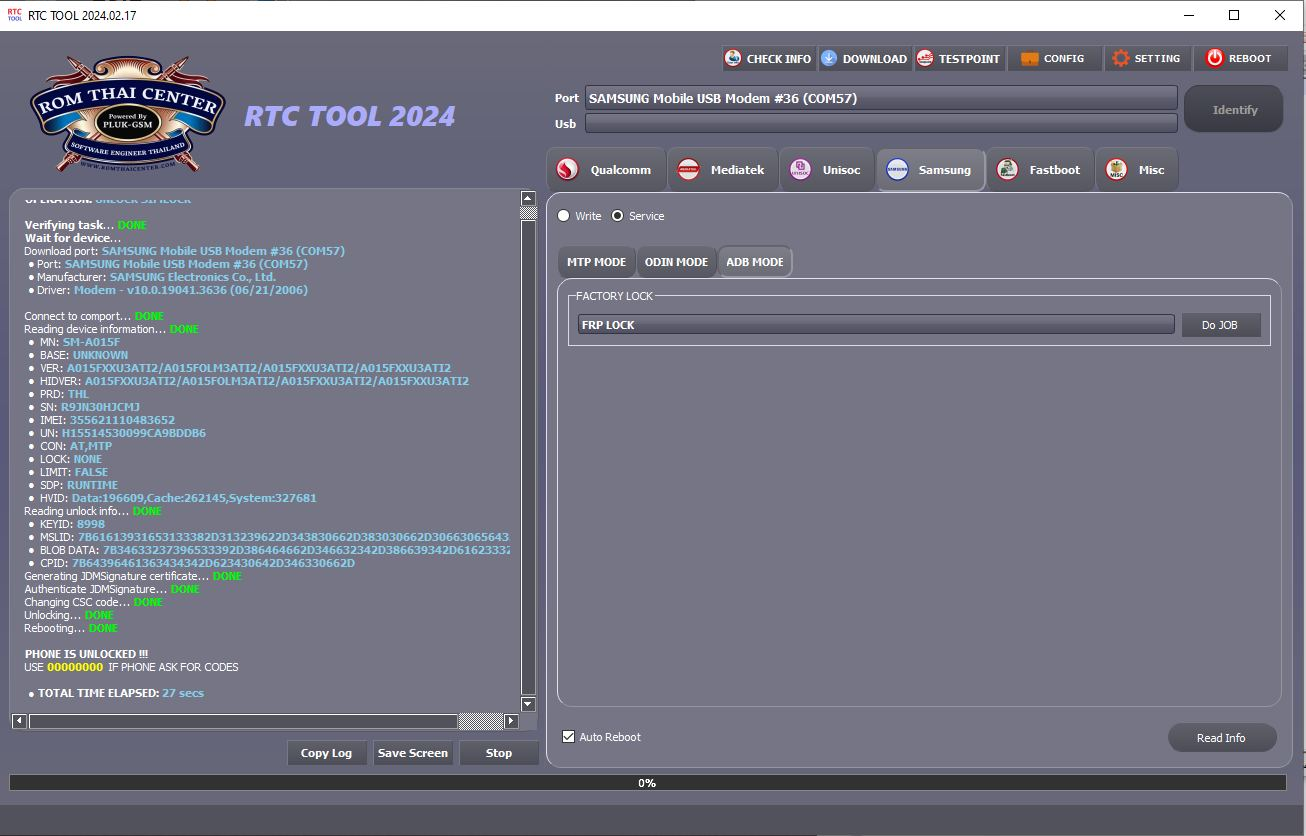Open the Port dropdown showing COM57
This screenshot has width=1306, height=836.
point(881,98)
